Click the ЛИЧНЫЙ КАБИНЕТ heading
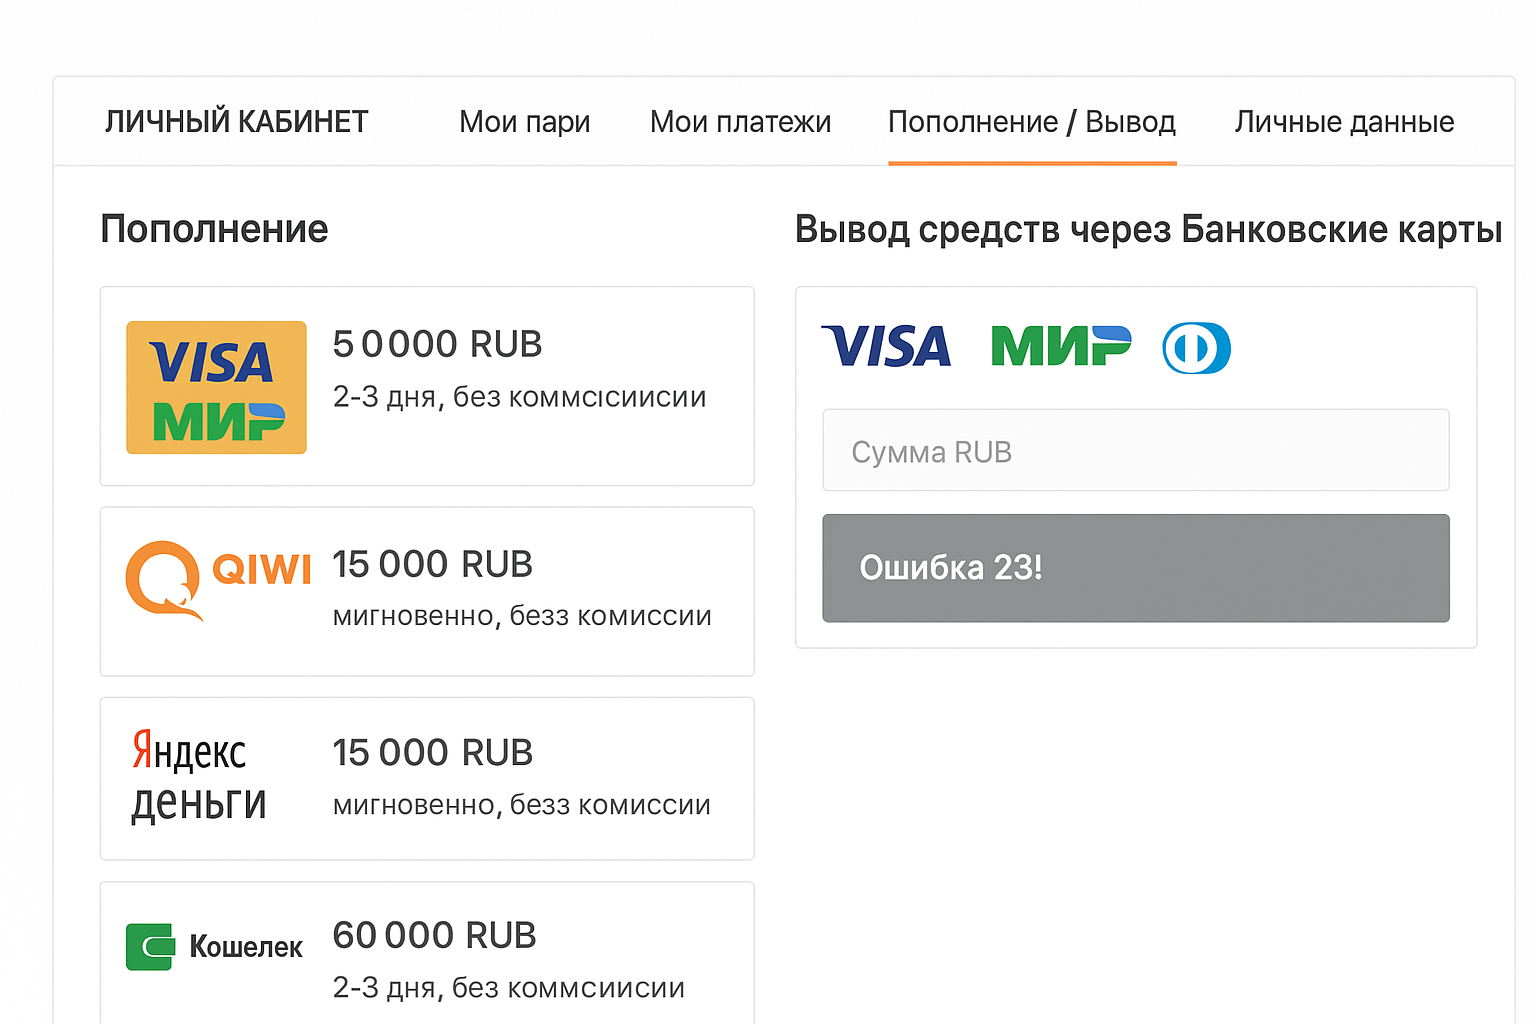This screenshot has width=1536, height=1024. (x=235, y=121)
